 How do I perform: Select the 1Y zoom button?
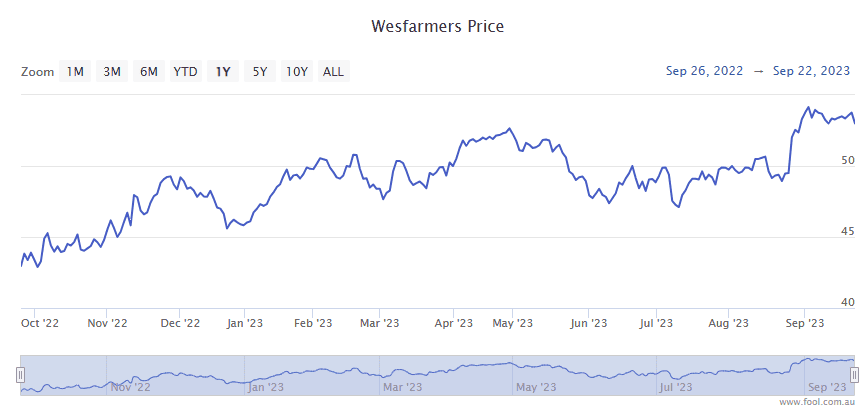click(x=223, y=71)
